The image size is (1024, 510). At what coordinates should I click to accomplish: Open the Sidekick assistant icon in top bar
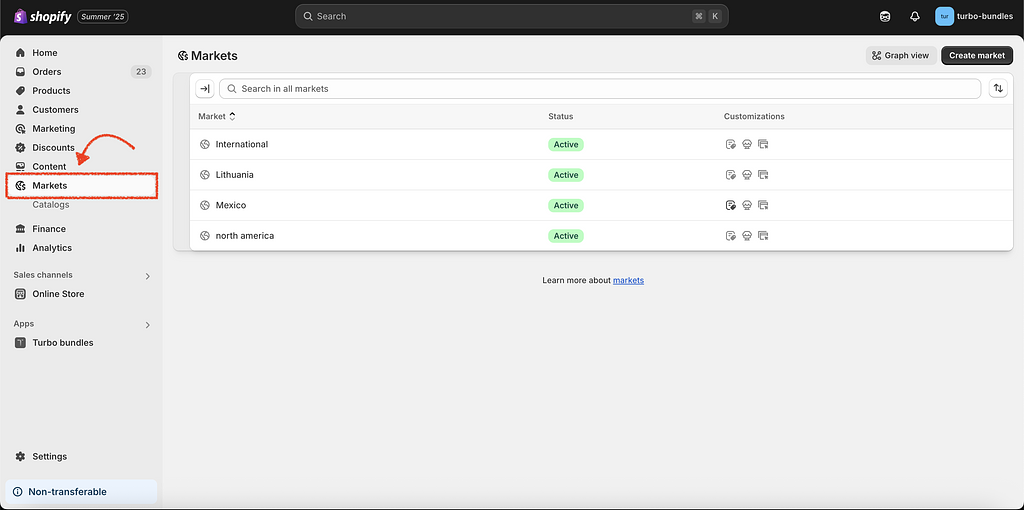pyautogui.click(x=885, y=16)
